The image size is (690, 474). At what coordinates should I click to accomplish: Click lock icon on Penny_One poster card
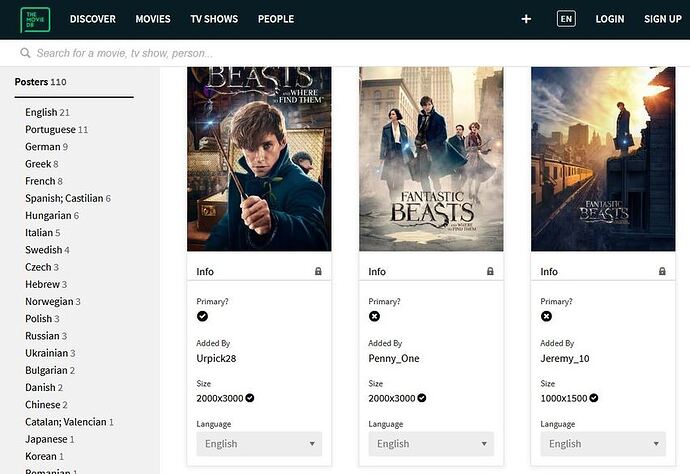(490, 271)
